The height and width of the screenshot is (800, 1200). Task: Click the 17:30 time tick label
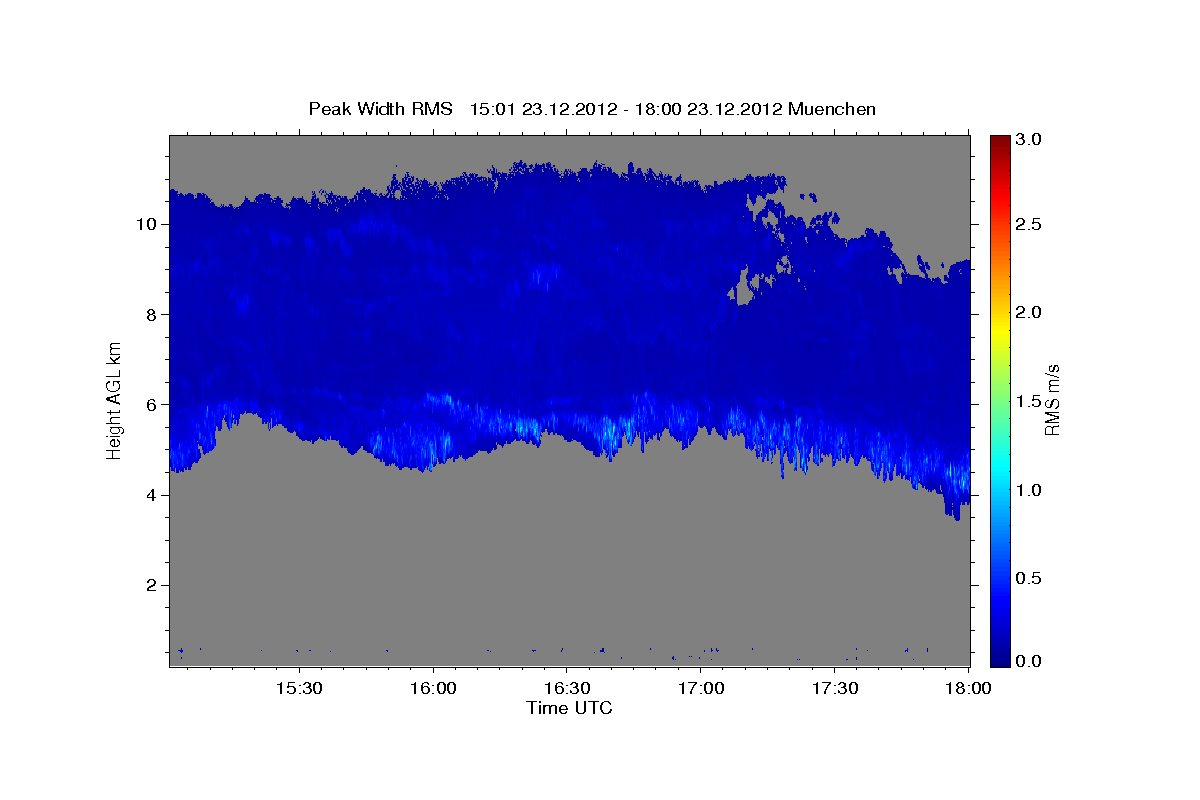[x=835, y=688]
